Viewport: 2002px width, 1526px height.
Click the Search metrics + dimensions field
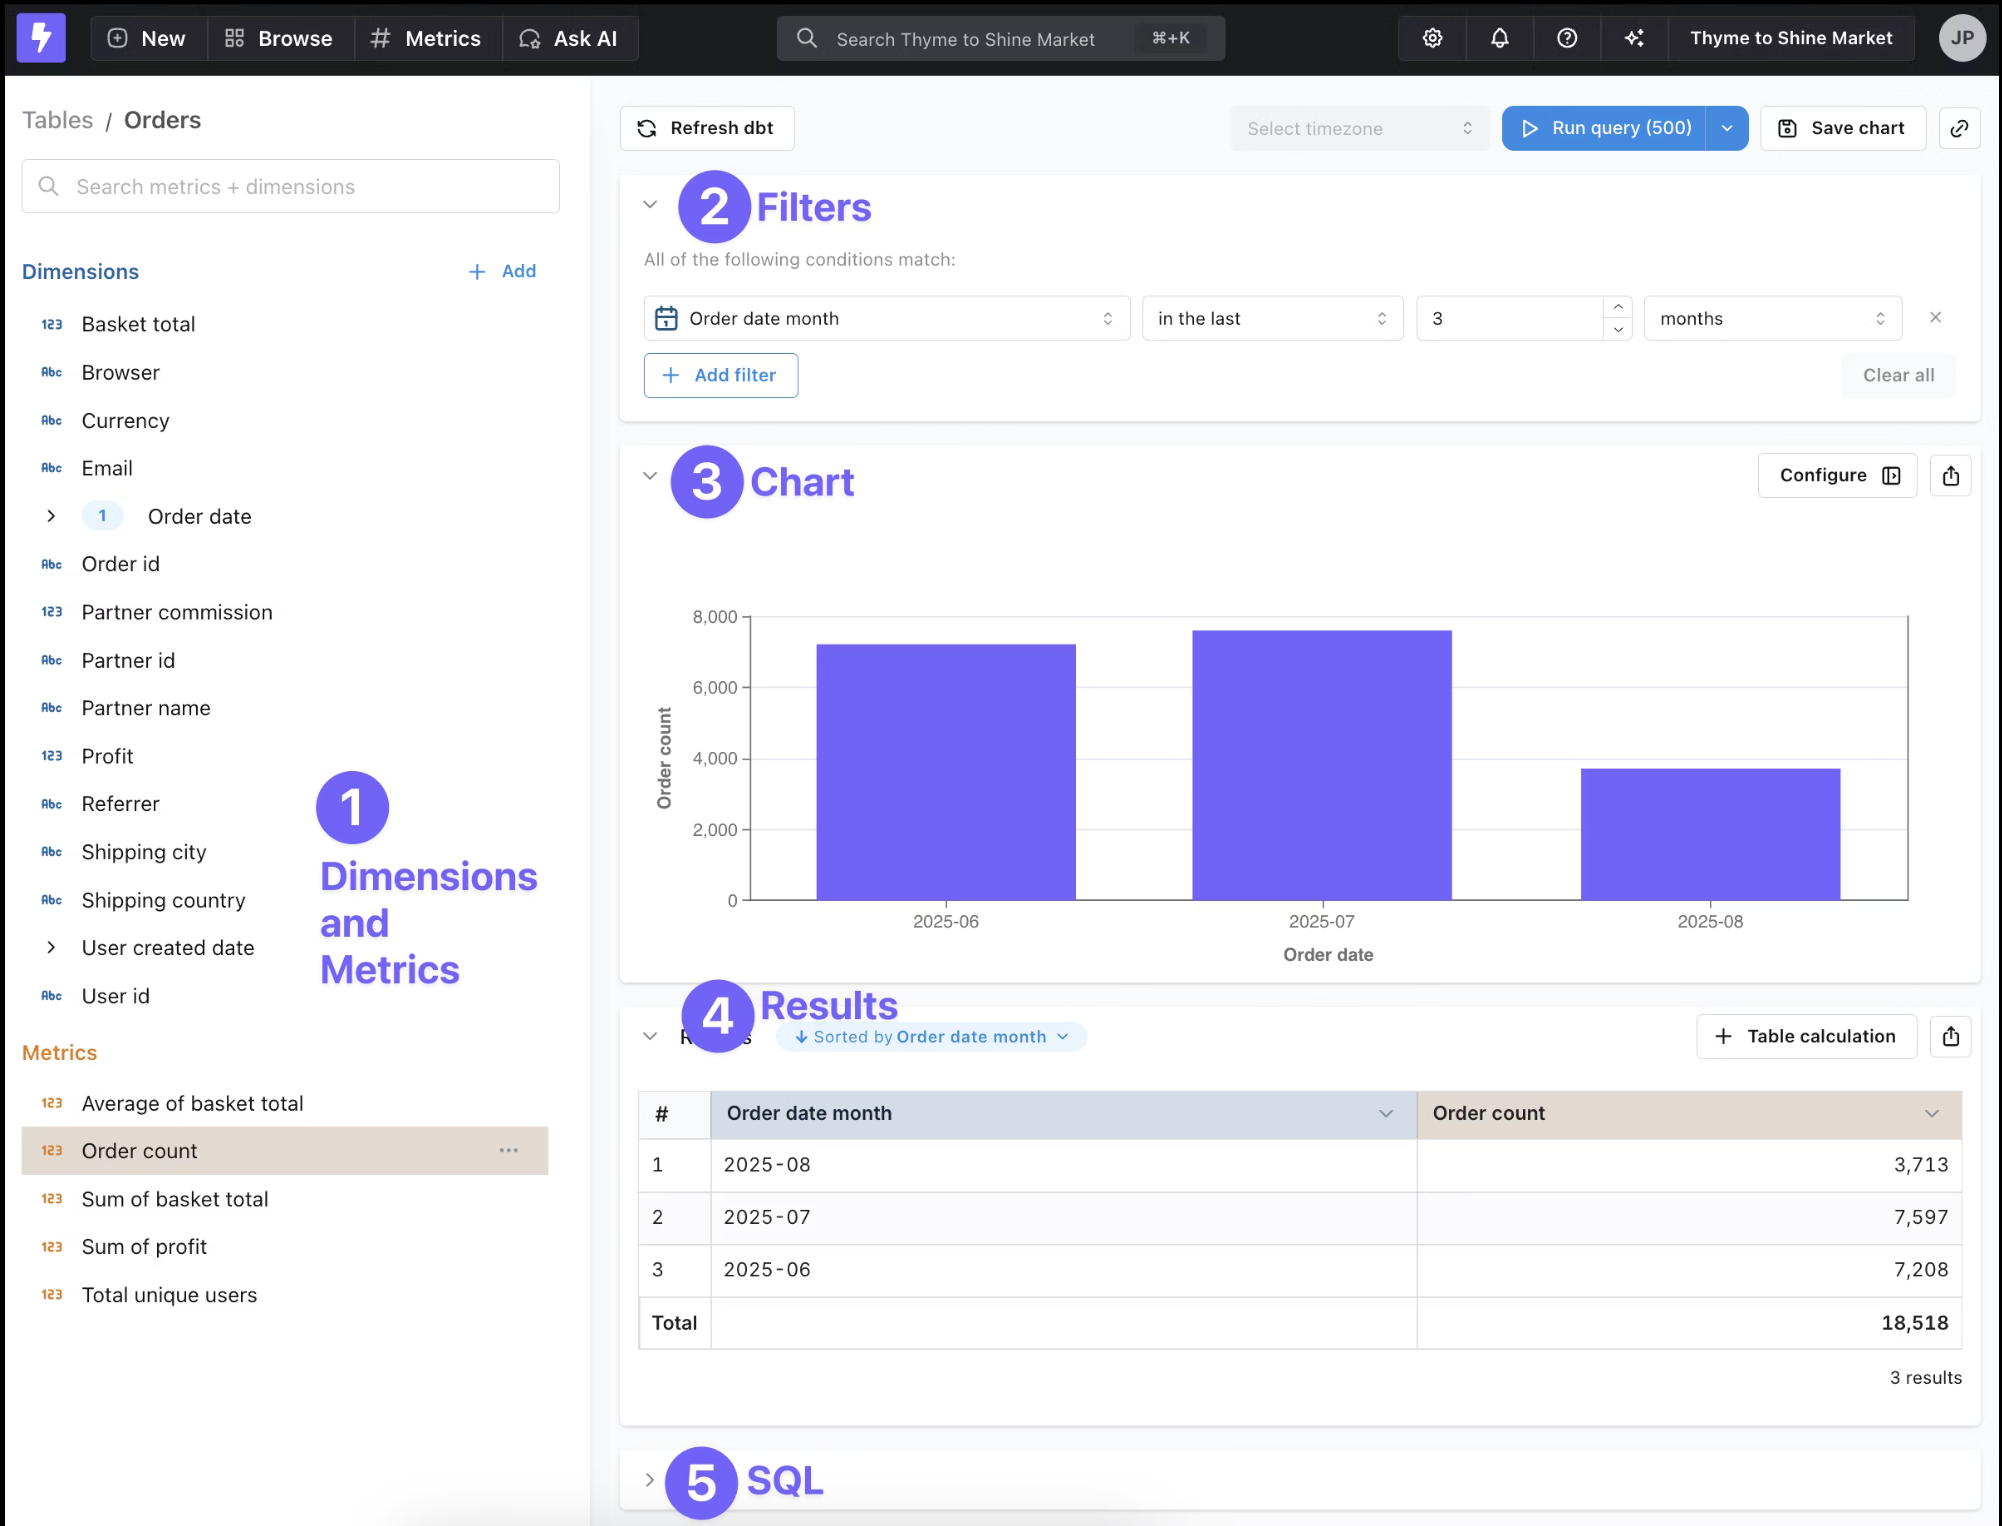pyautogui.click(x=290, y=186)
